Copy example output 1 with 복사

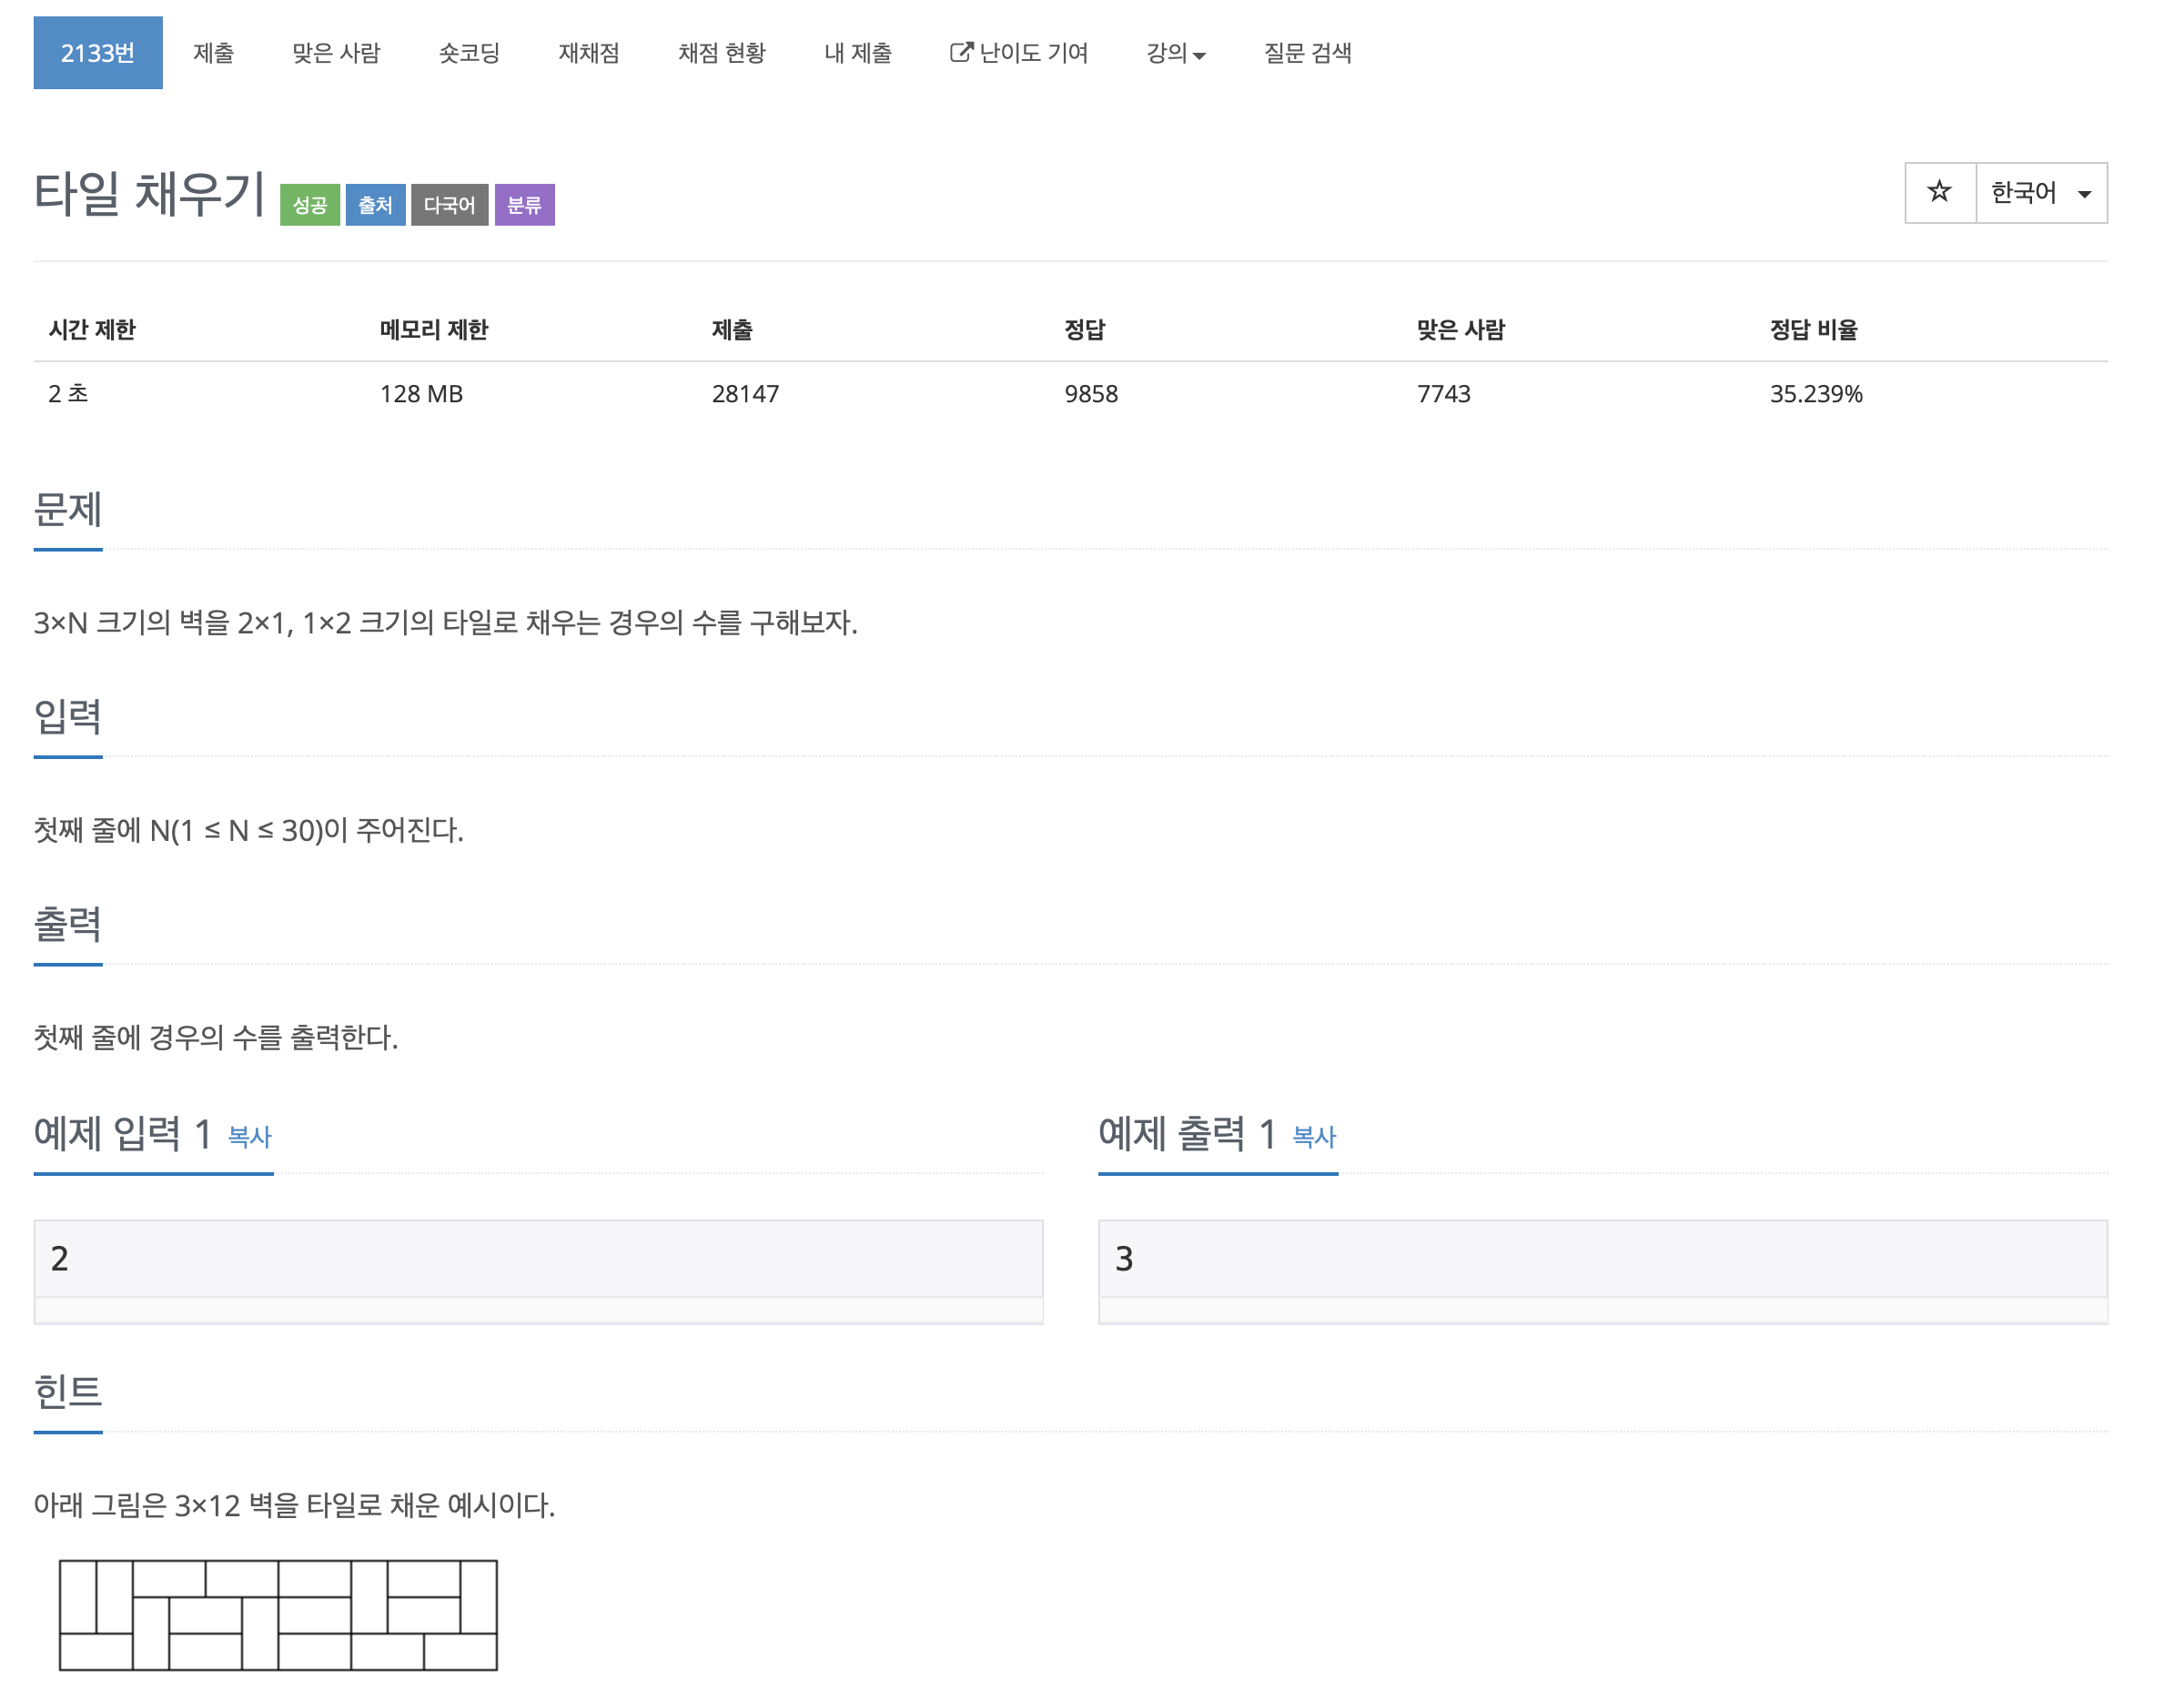click(x=1314, y=1136)
